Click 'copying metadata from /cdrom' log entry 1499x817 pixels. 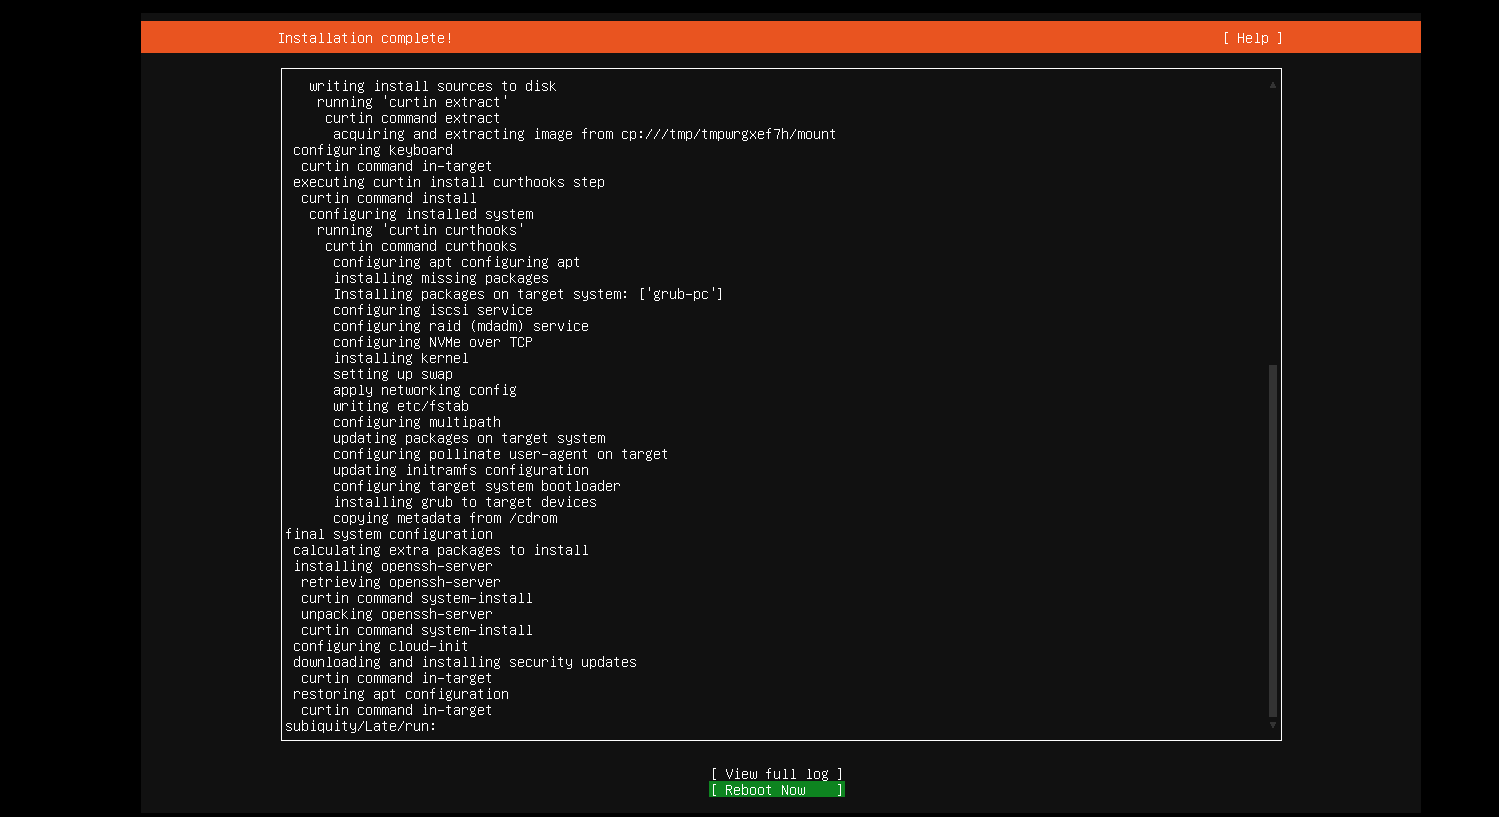[x=445, y=518]
